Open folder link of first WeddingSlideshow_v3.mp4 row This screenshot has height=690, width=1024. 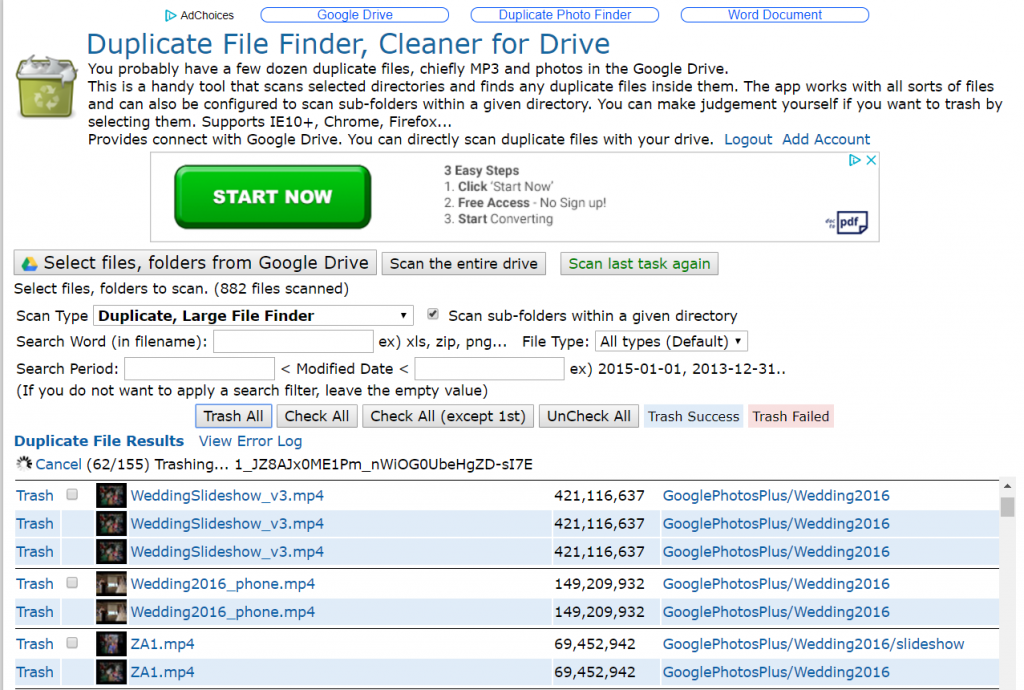(x=776, y=495)
